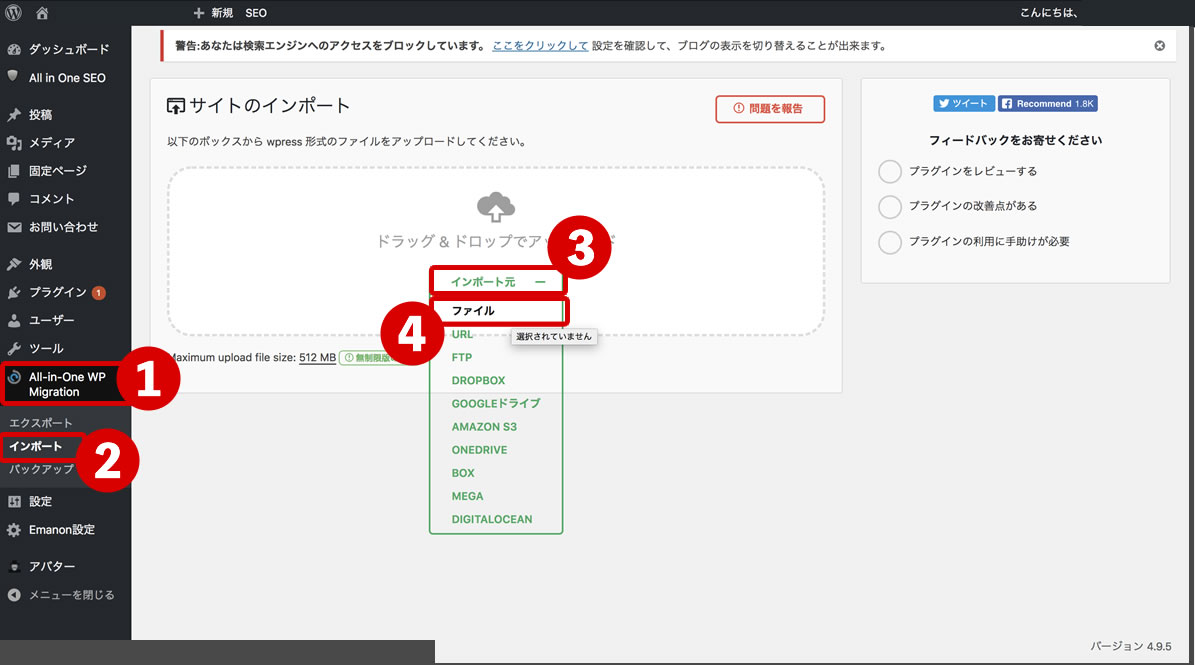Click the All-in-One WP Migration logo icon
The image size is (1195, 665).
(14, 377)
